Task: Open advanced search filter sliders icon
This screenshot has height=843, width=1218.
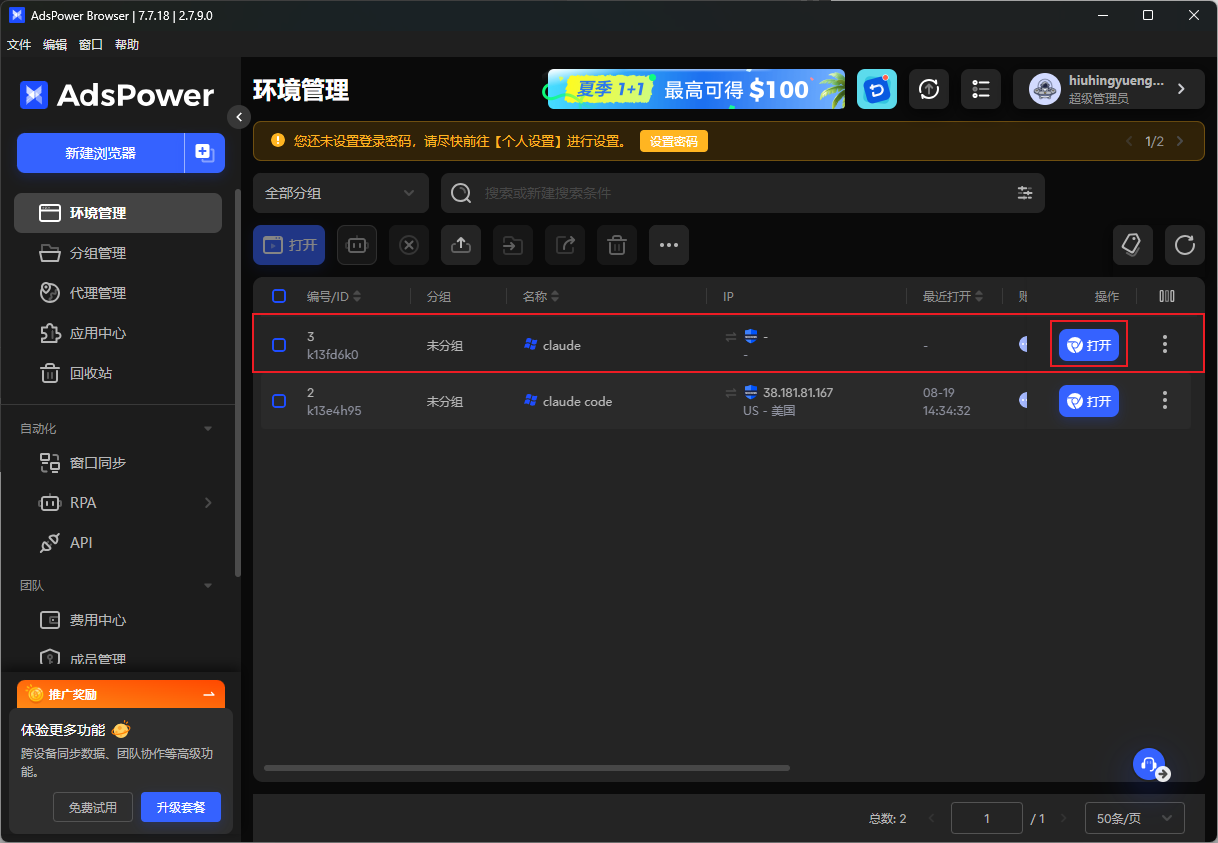Action: tap(1025, 193)
